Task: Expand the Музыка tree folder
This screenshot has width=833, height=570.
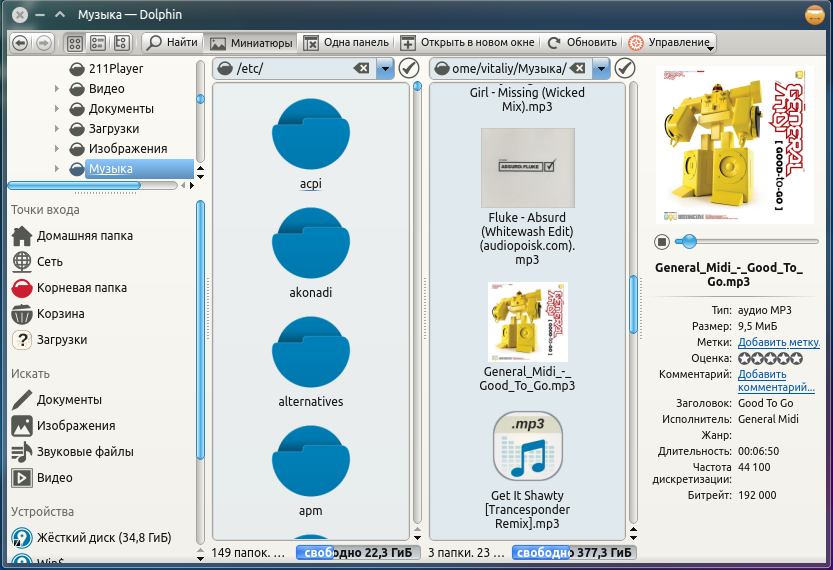Action: tap(57, 169)
